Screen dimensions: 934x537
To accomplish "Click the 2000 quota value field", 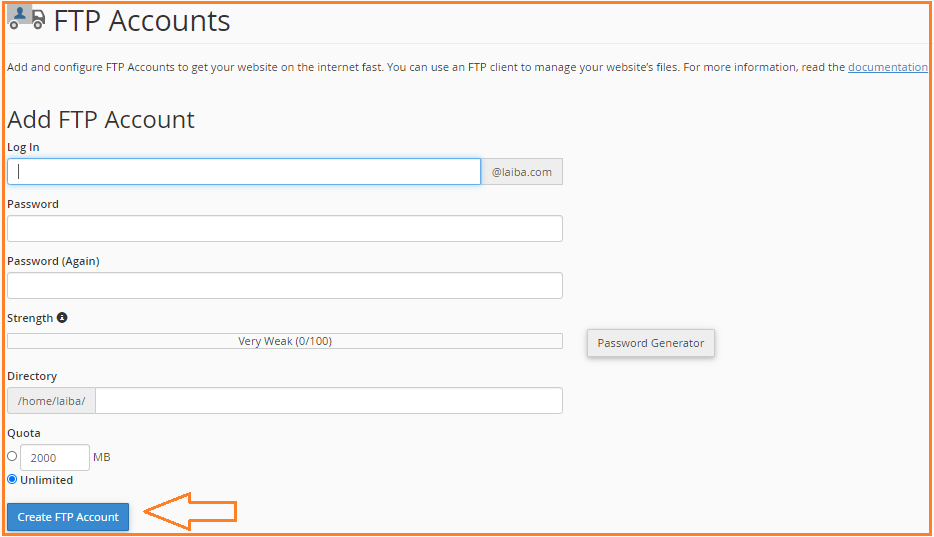I will pyautogui.click(x=55, y=457).
